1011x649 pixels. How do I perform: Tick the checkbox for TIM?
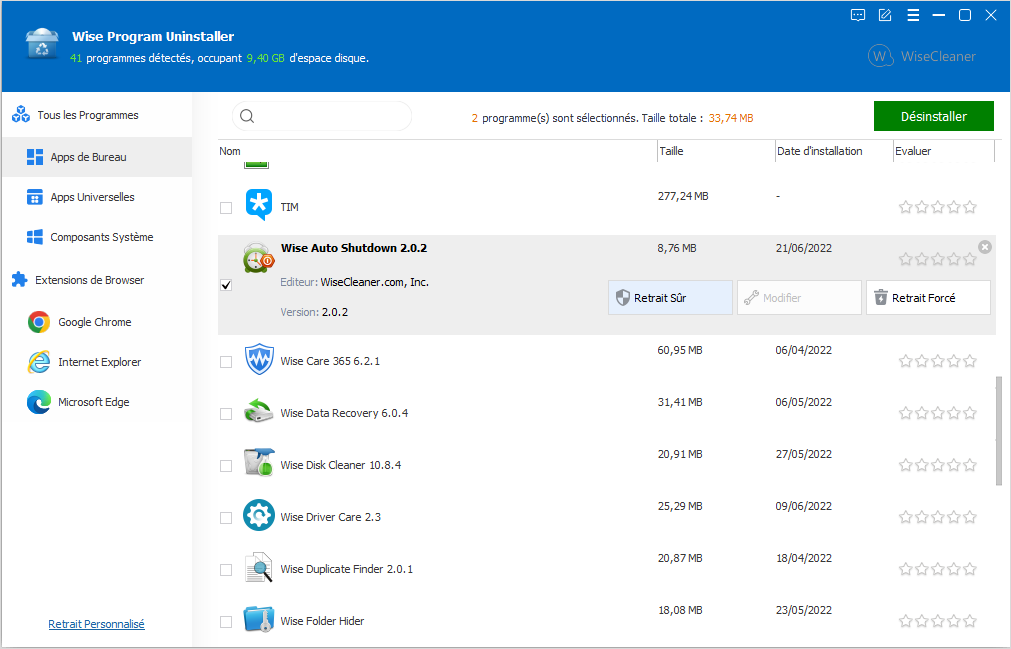tap(226, 208)
